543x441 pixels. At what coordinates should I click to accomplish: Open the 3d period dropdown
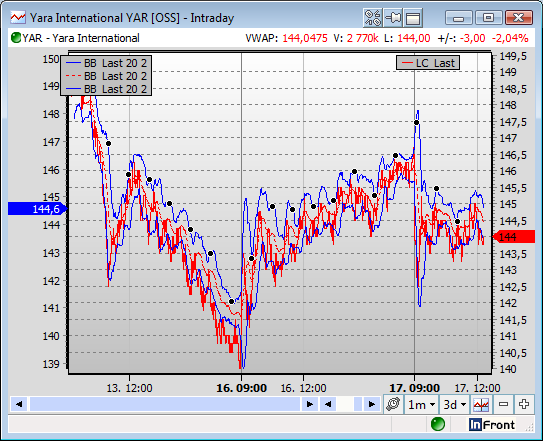[x=455, y=404]
